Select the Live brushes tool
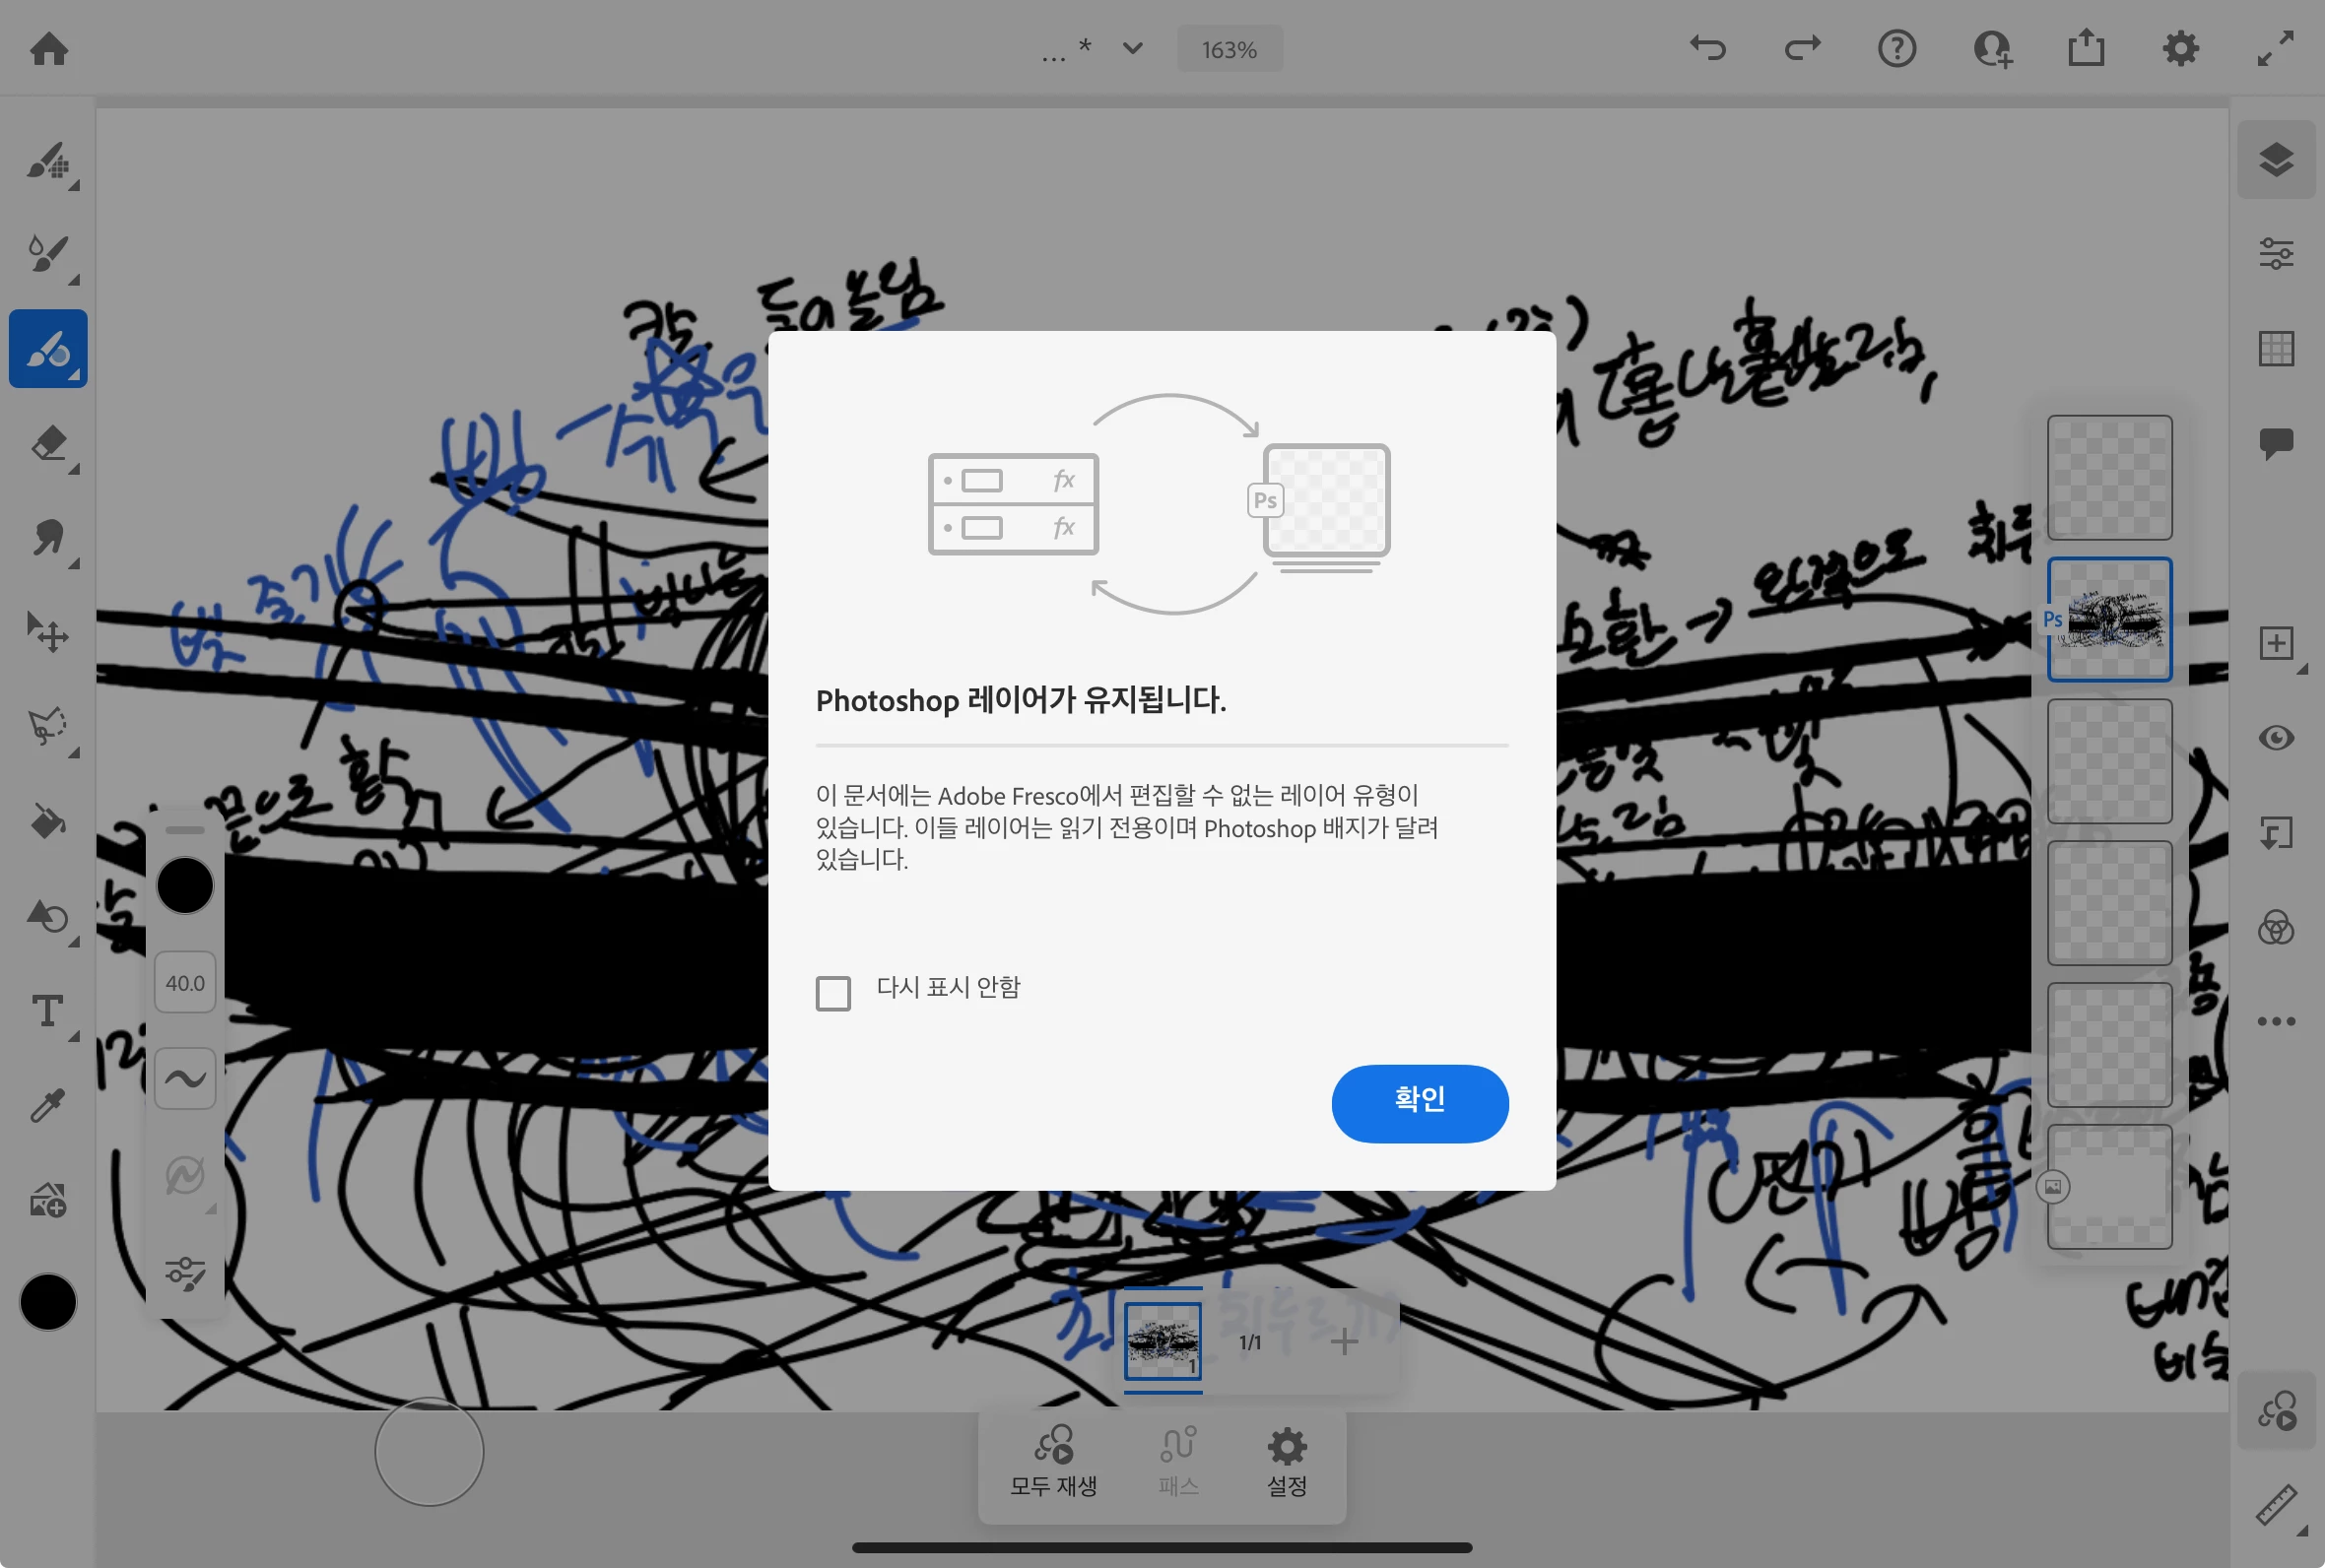 (x=47, y=254)
